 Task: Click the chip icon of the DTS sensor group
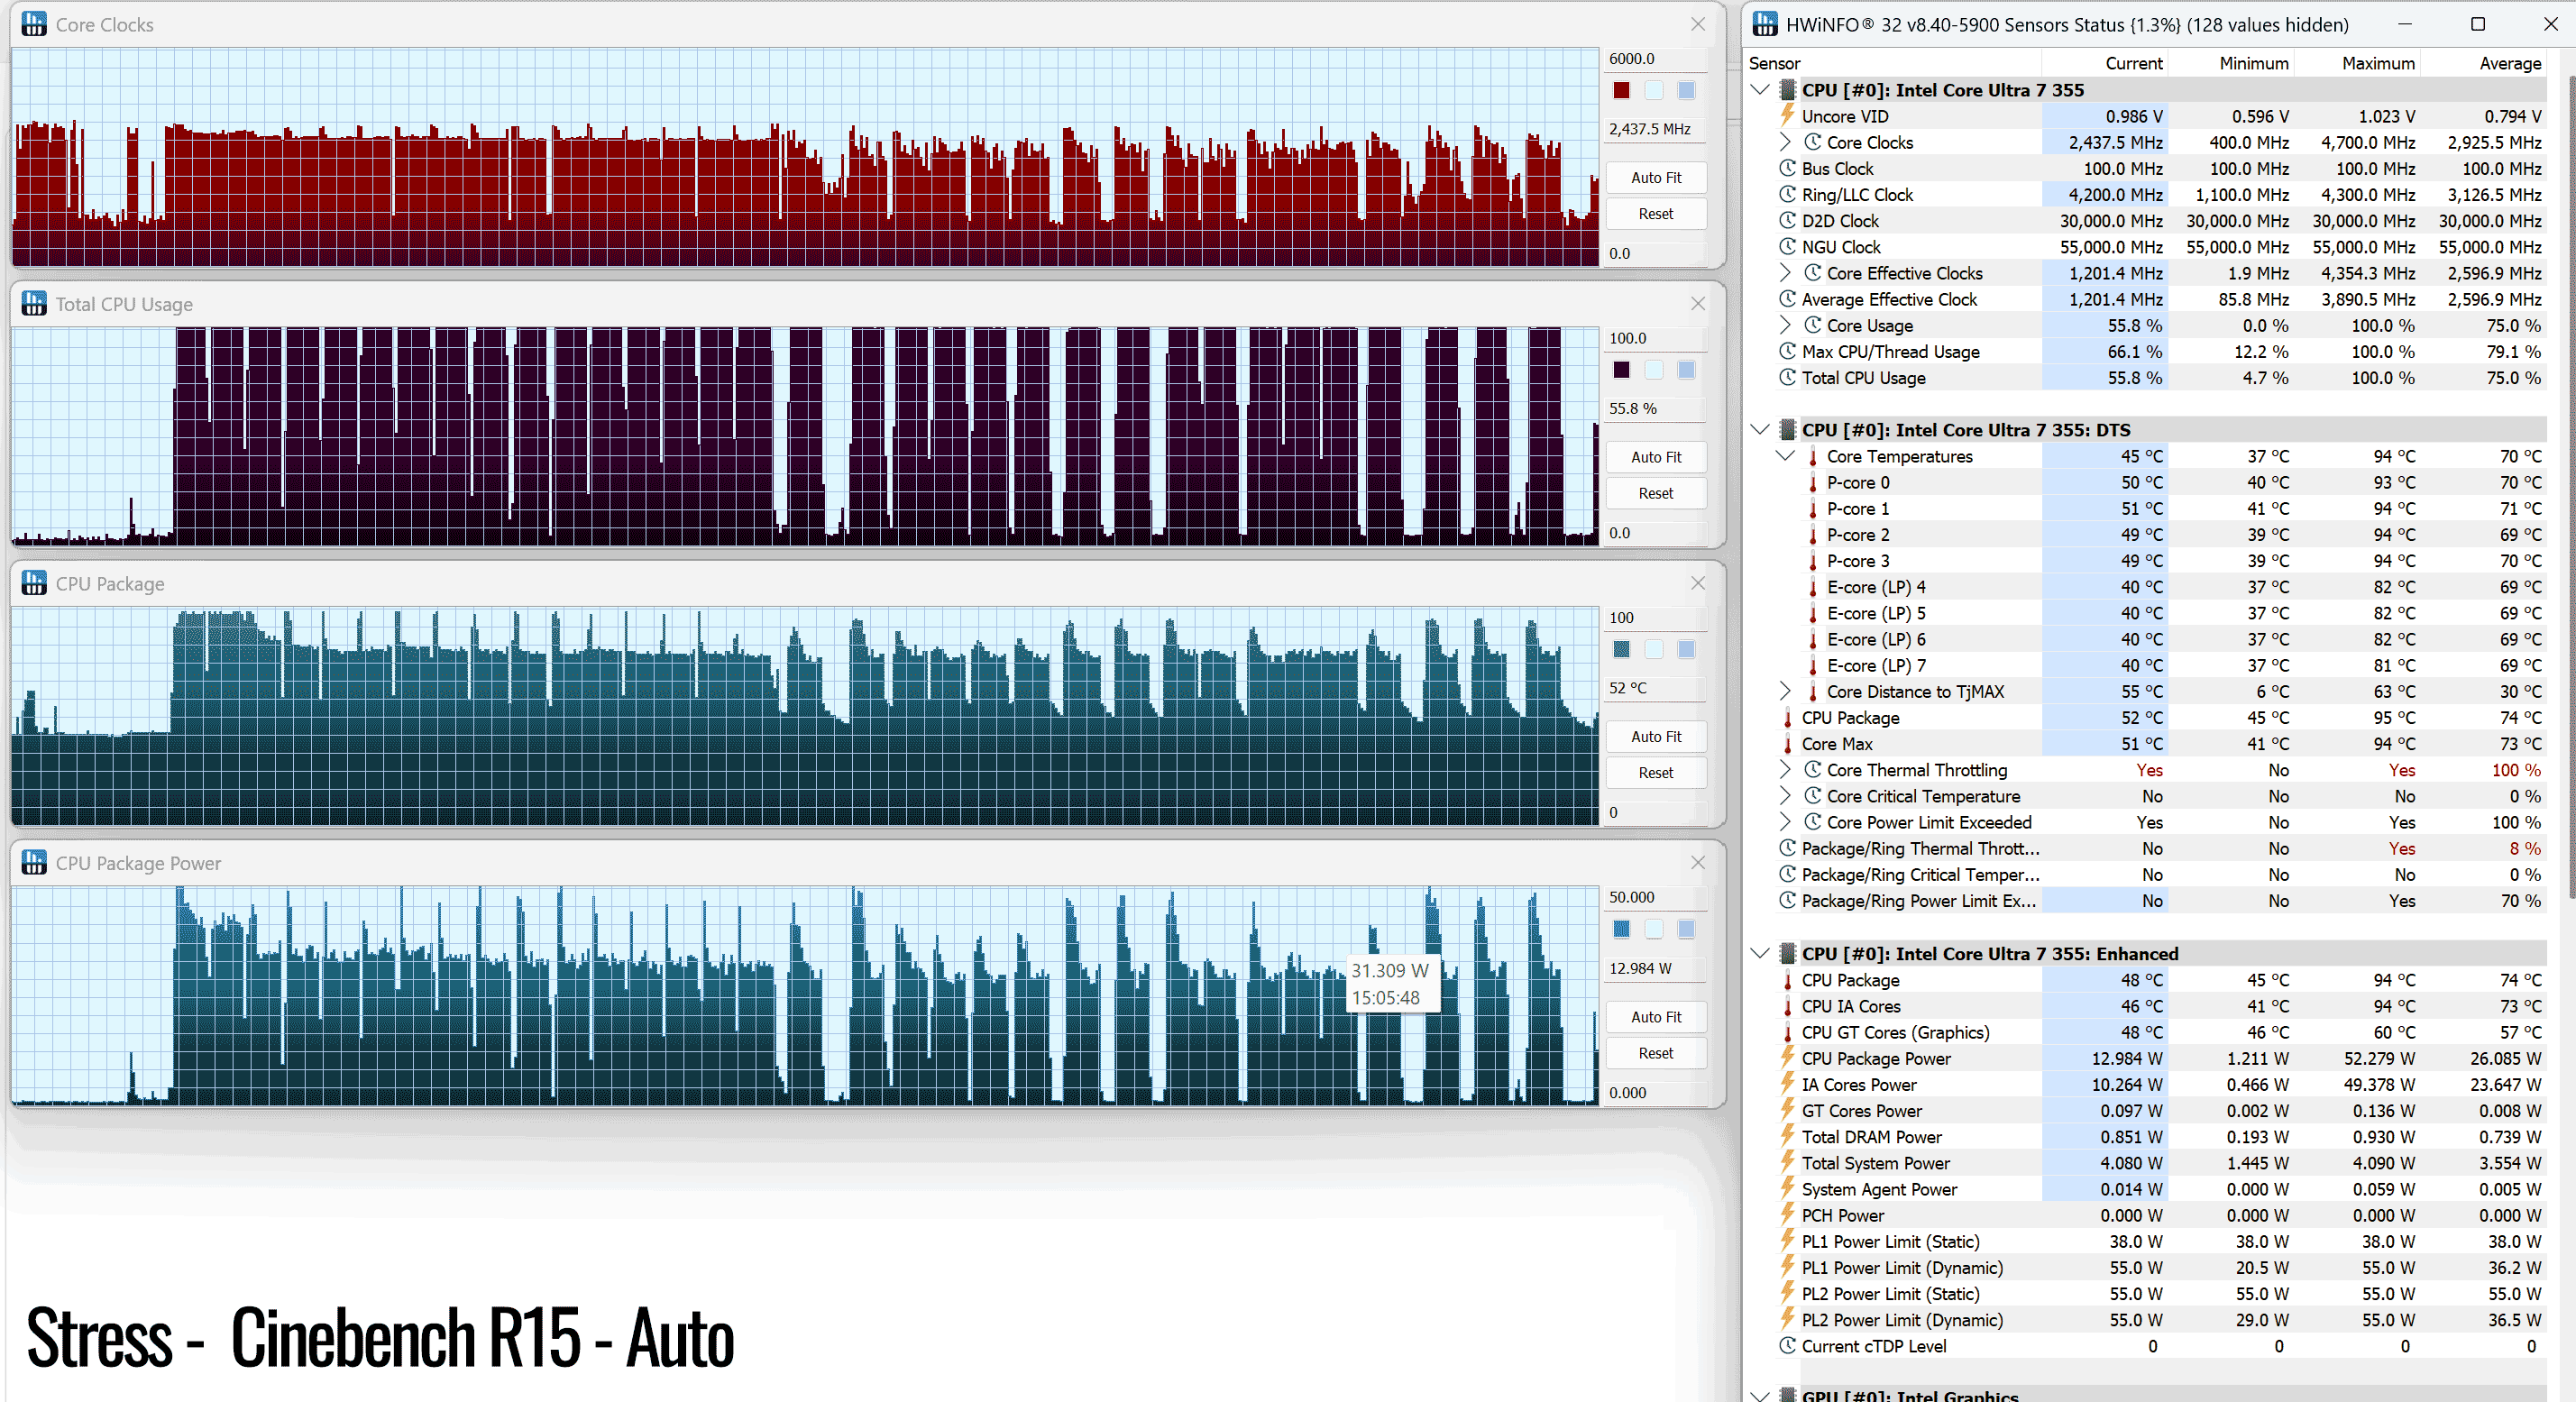1787,430
